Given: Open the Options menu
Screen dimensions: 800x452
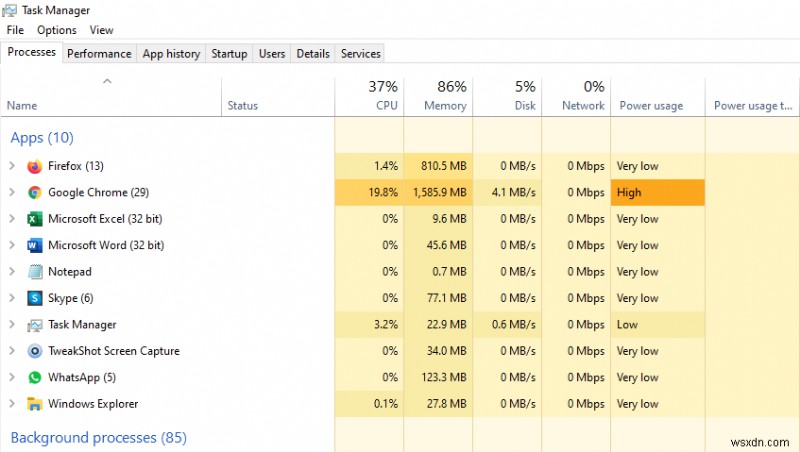Looking at the screenshot, I should pyautogui.click(x=57, y=31).
